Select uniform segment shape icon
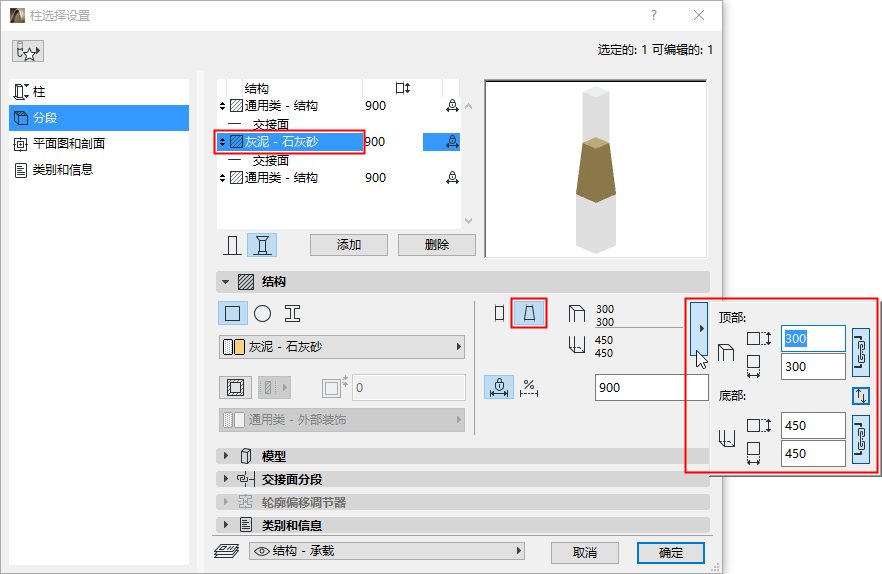Image resolution: width=882 pixels, height=574 pixels. tap(499, 313)
